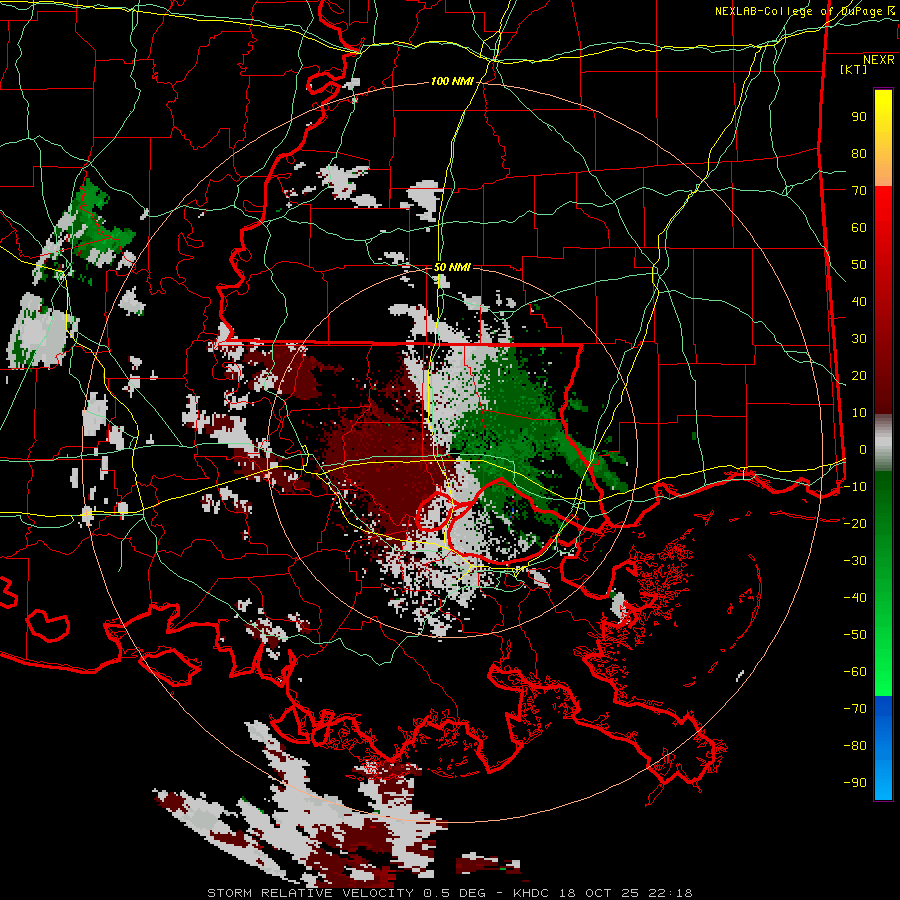Screen dimensions: 900x900
Task: Click the -60 value on the velocity scale
Action: point(855,672)
